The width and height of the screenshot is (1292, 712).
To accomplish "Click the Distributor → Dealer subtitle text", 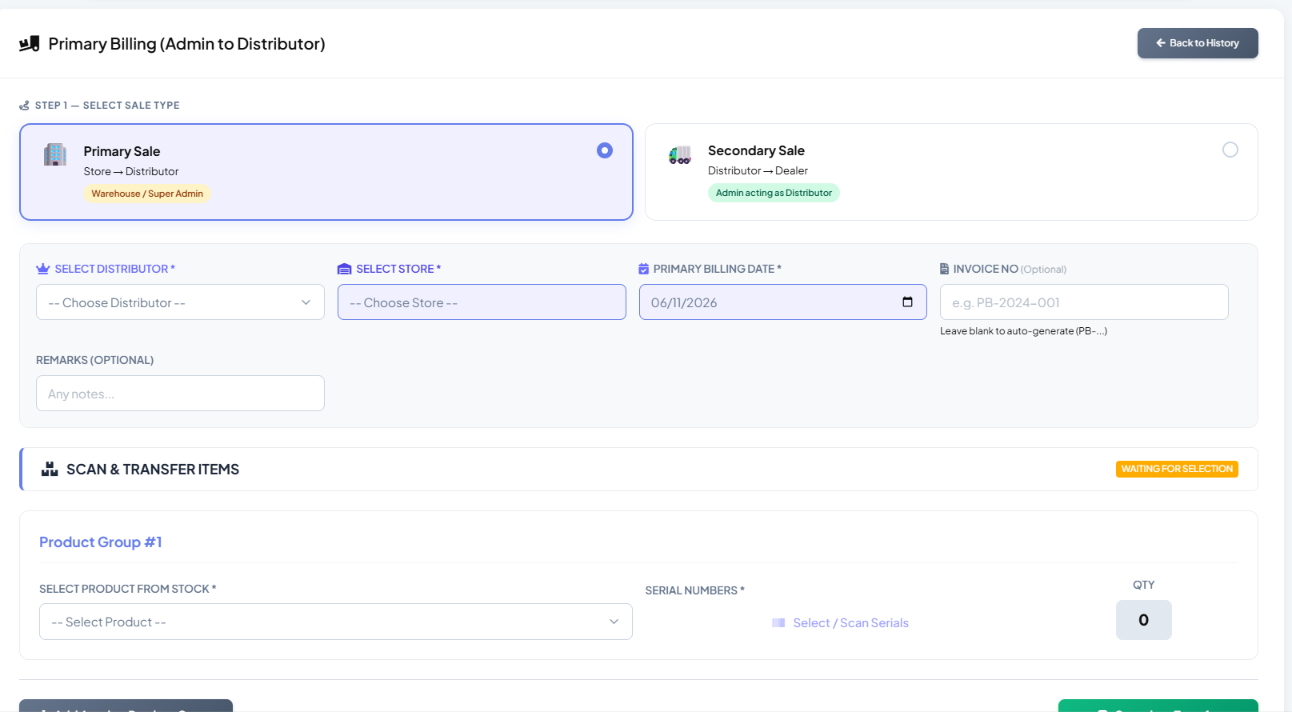I will click(758, 171).
